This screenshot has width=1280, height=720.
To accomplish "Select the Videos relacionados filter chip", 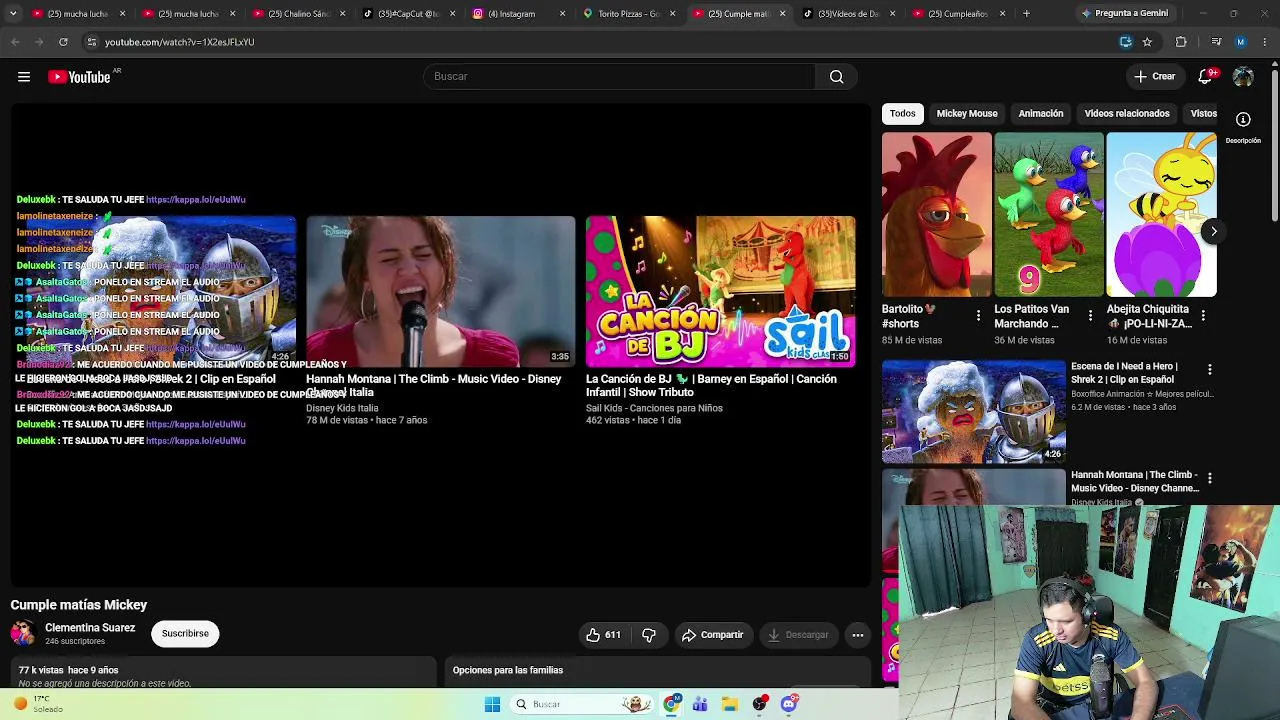I will click(x=1127, y=114).
